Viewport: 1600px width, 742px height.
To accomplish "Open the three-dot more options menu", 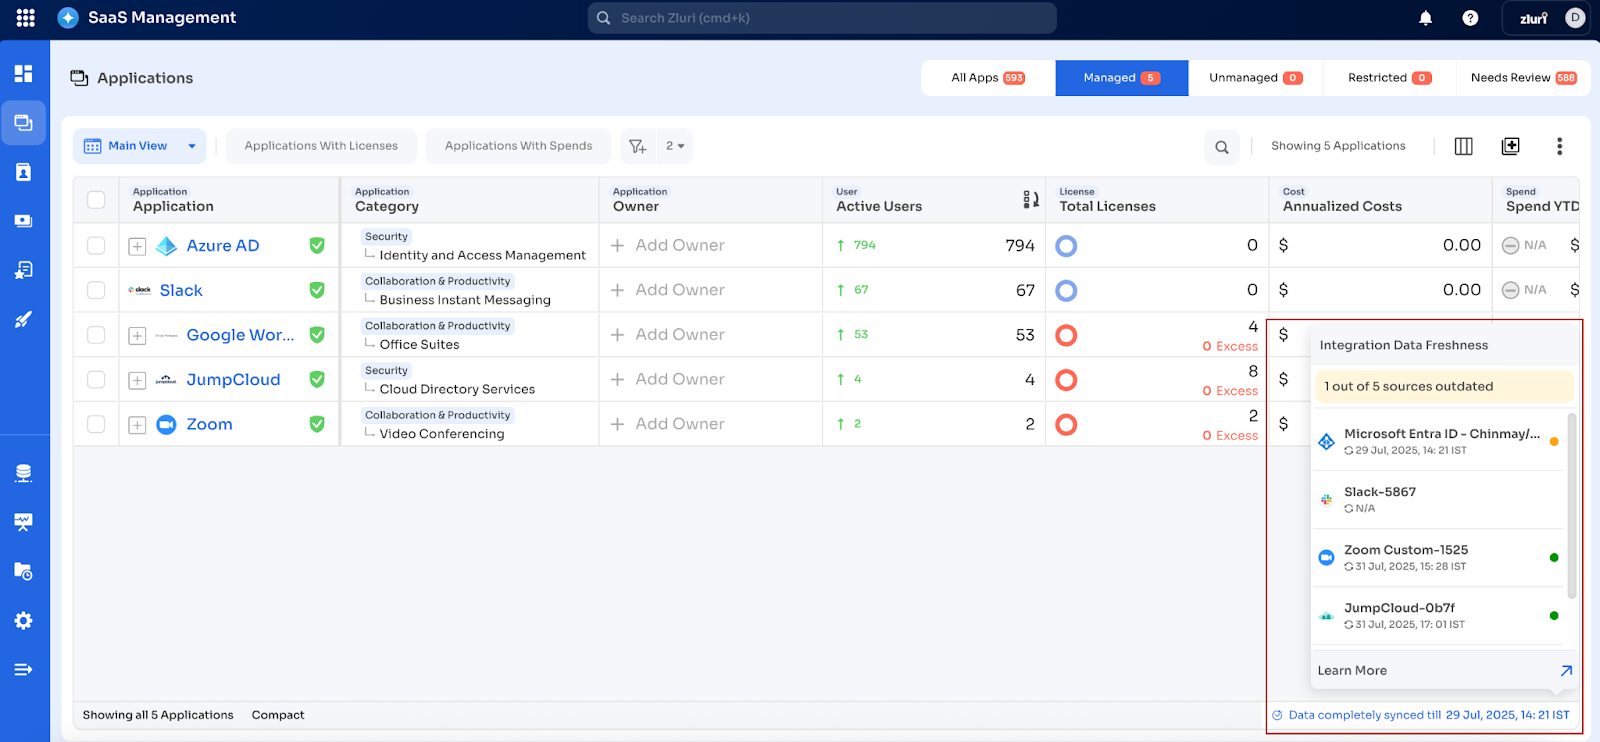I will pyautogui.click(x=1559, y=146).
